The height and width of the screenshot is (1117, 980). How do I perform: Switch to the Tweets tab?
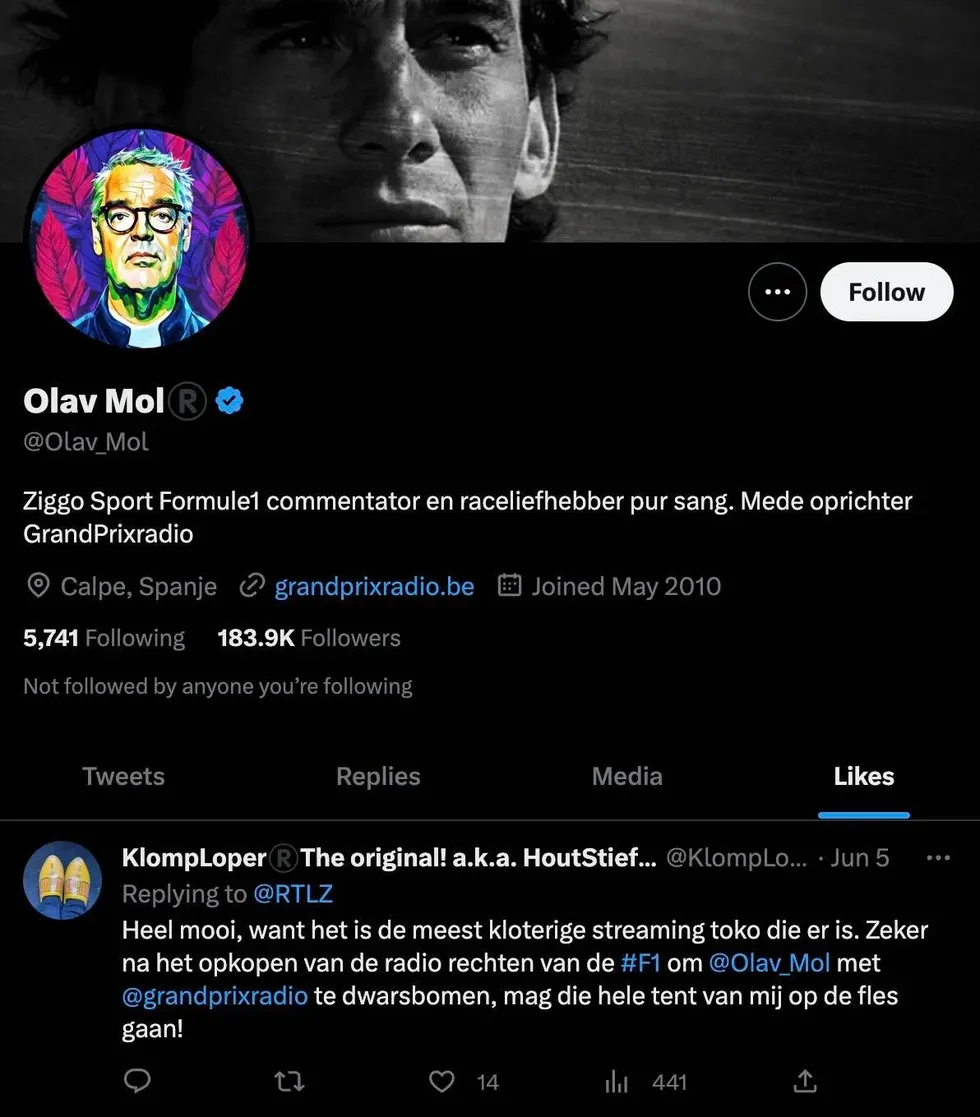point(123,776)
